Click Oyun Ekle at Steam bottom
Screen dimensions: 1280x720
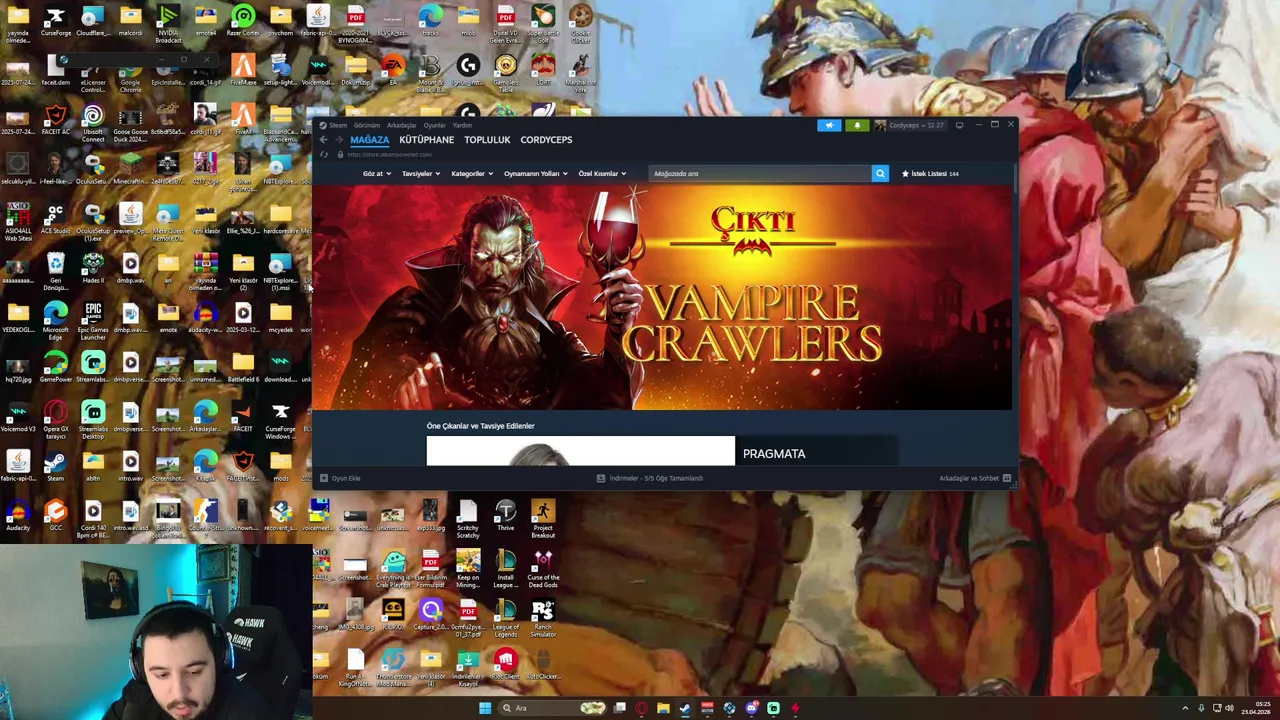[x=340, y=478]
